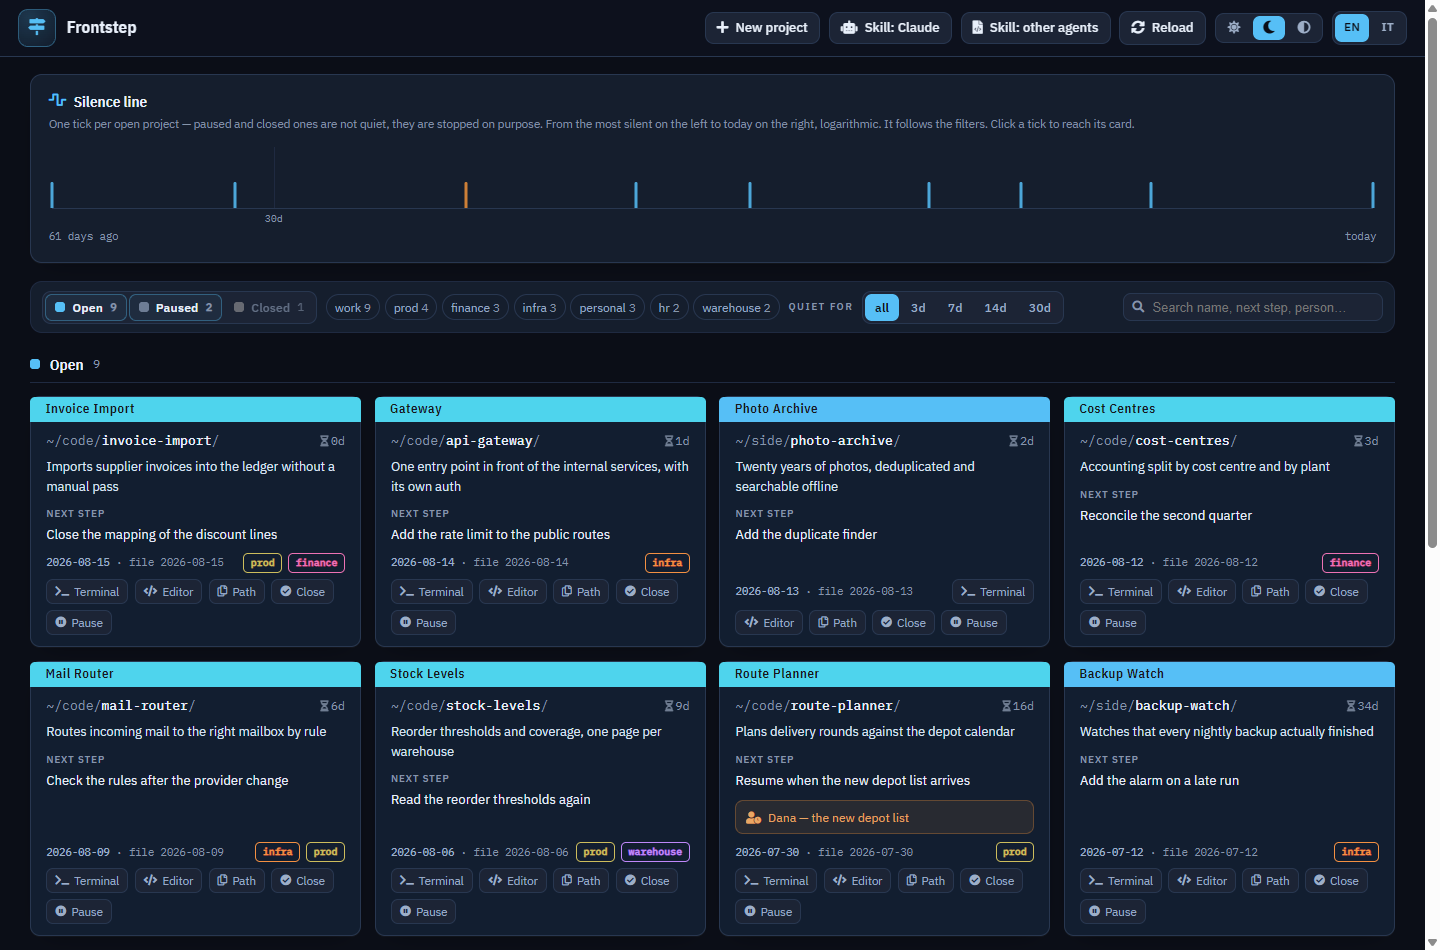Viewport: 1440px width, 950px height.
Task: Pause the Route Planner project
Action: (768, 912)
